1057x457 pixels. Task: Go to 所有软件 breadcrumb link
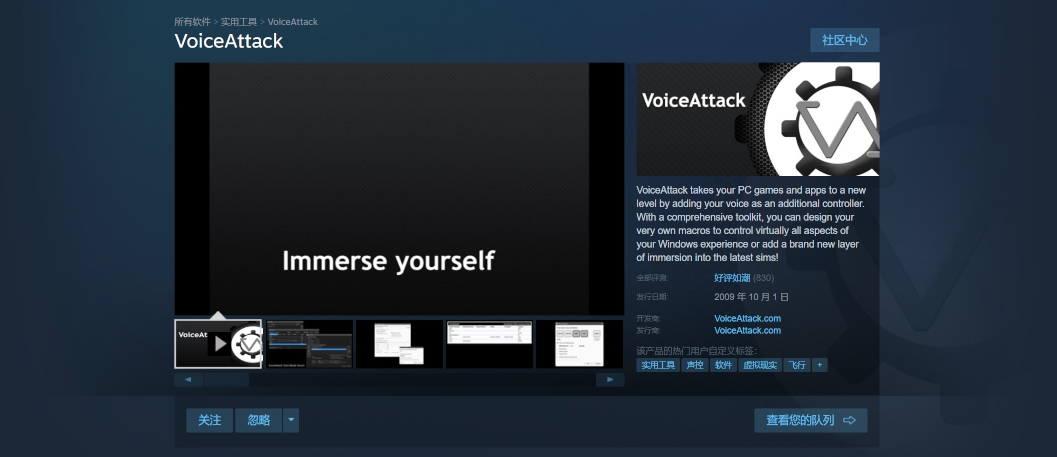tap(193, 22)
